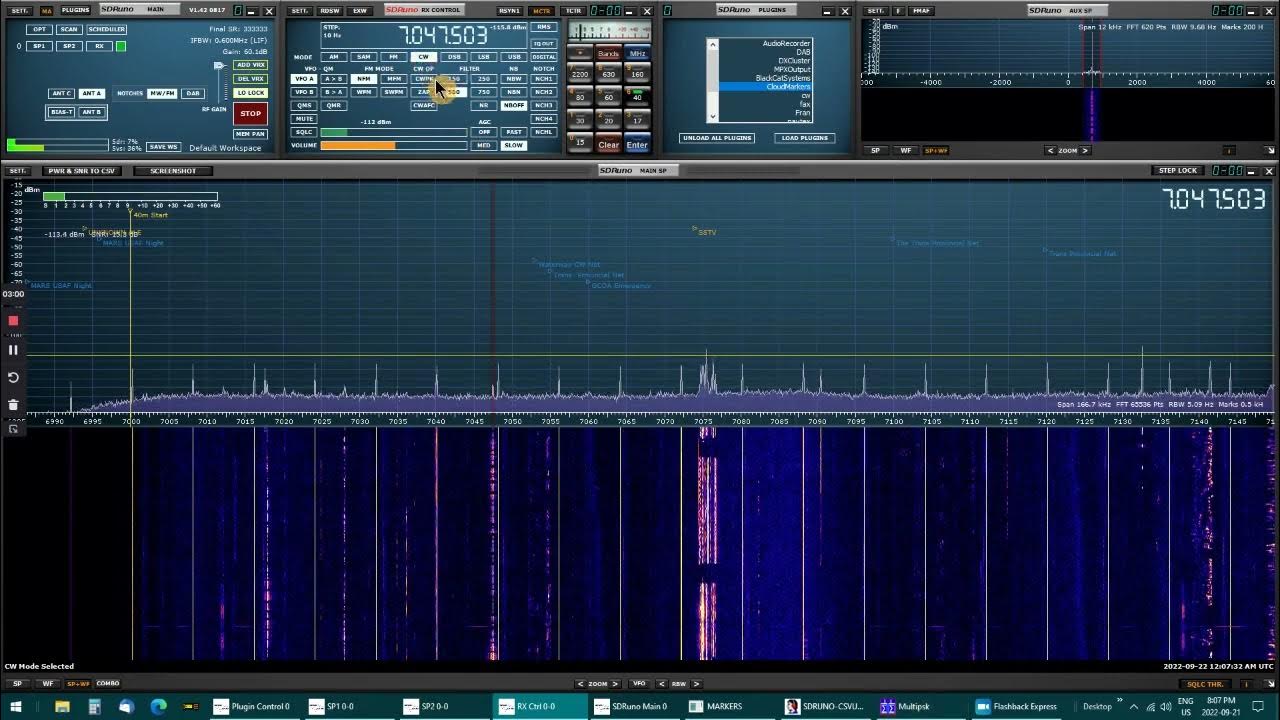Decrease Main SP zoom with left arrow
The image size is (1280, 720).
coord(580,684)
